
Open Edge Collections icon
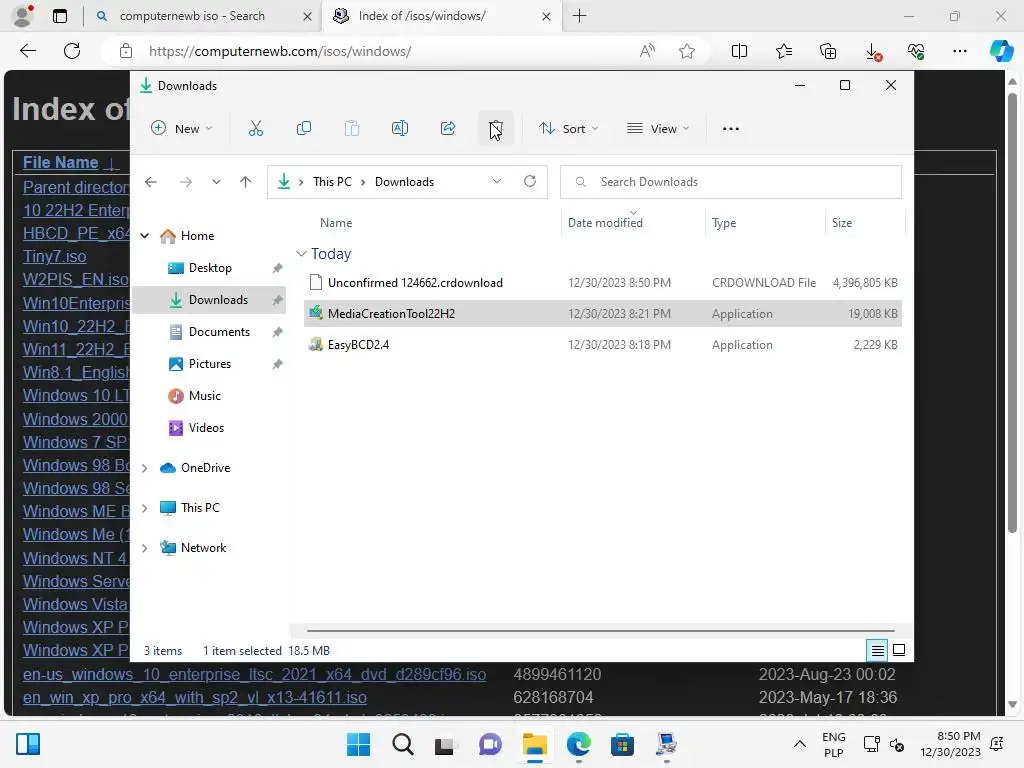pyautogui.click(x=828, y=51)
